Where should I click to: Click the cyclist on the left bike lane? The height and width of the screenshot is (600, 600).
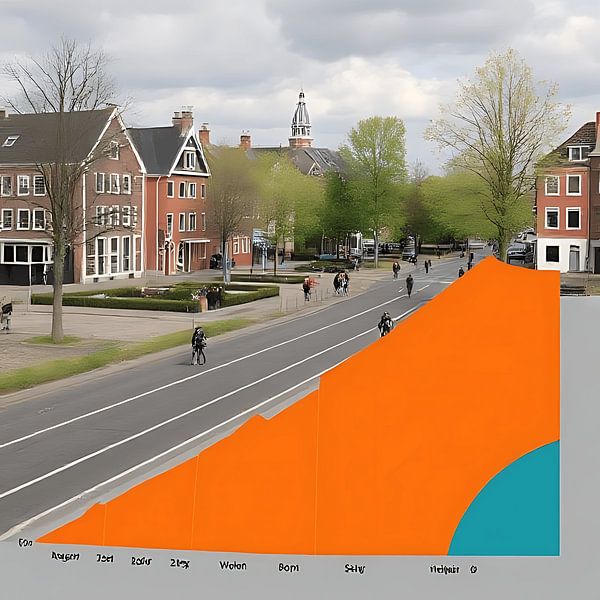[199, 345]
